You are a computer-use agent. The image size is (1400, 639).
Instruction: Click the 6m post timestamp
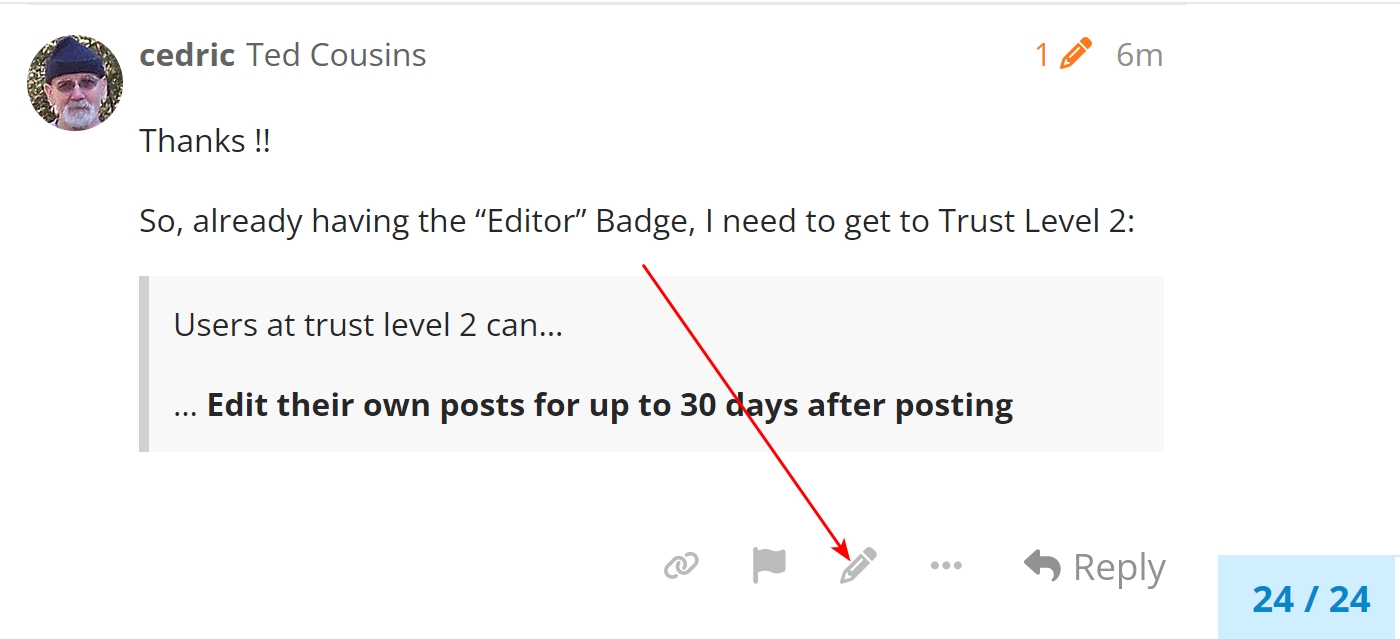click(x=1140, y=55)
